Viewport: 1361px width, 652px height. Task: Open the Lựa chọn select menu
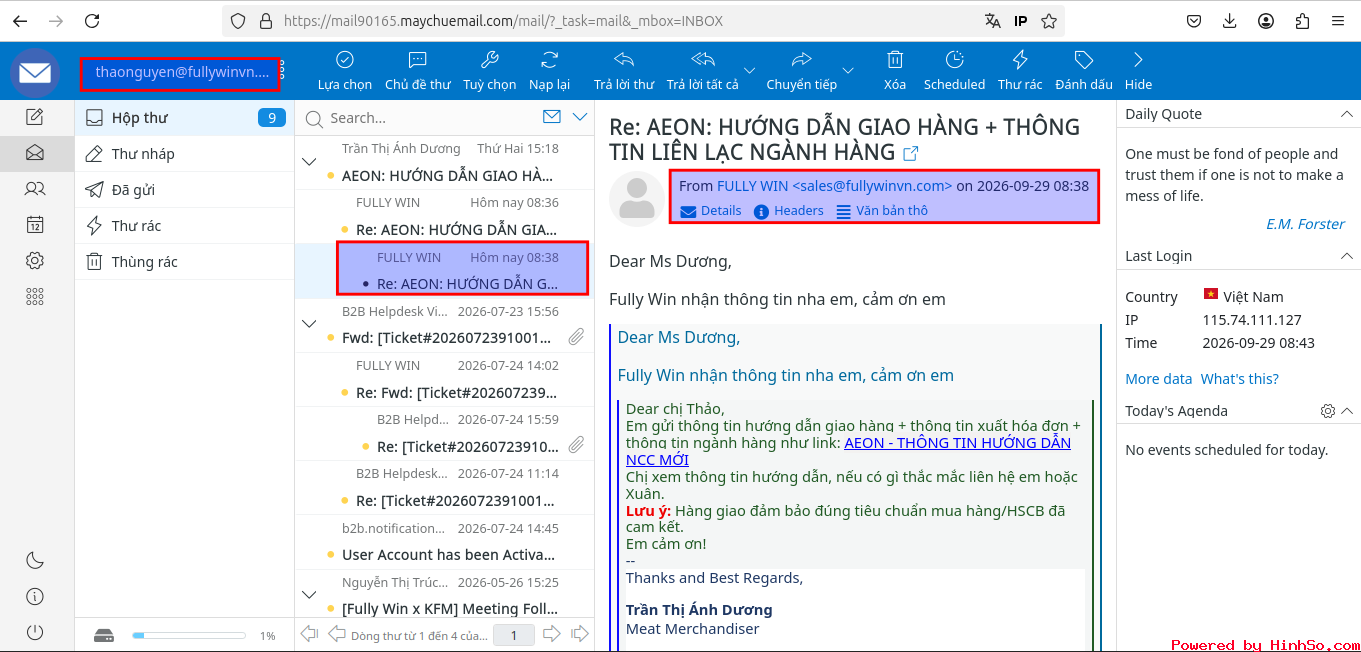[345, 71]
